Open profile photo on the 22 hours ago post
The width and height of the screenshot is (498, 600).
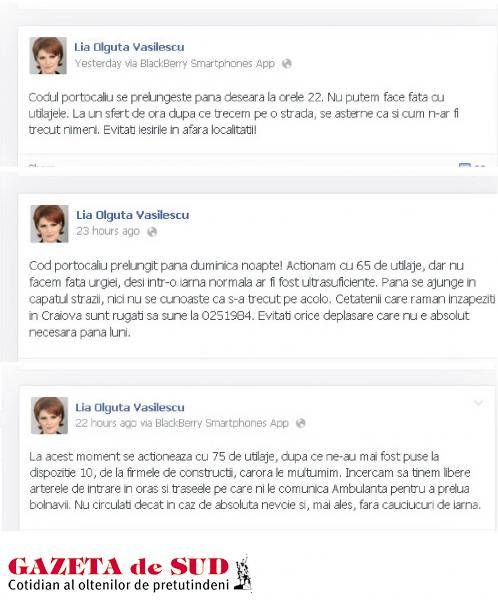pyautogui.click(x=49, y=416)
